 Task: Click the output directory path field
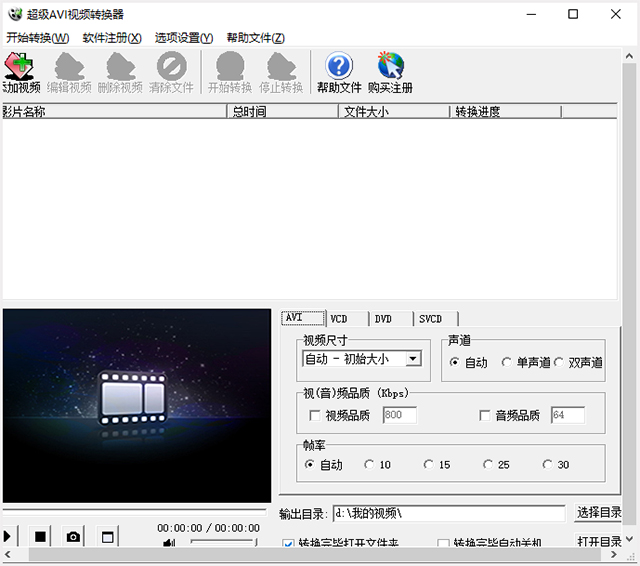449,513
